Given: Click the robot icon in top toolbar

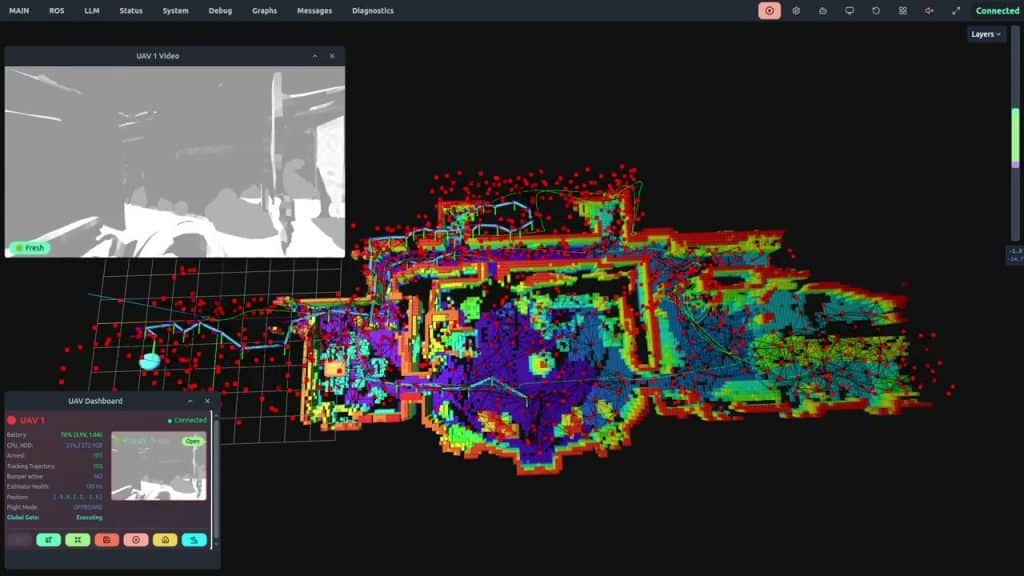Looking at the screenshot, I should click(x=822, y=11).
